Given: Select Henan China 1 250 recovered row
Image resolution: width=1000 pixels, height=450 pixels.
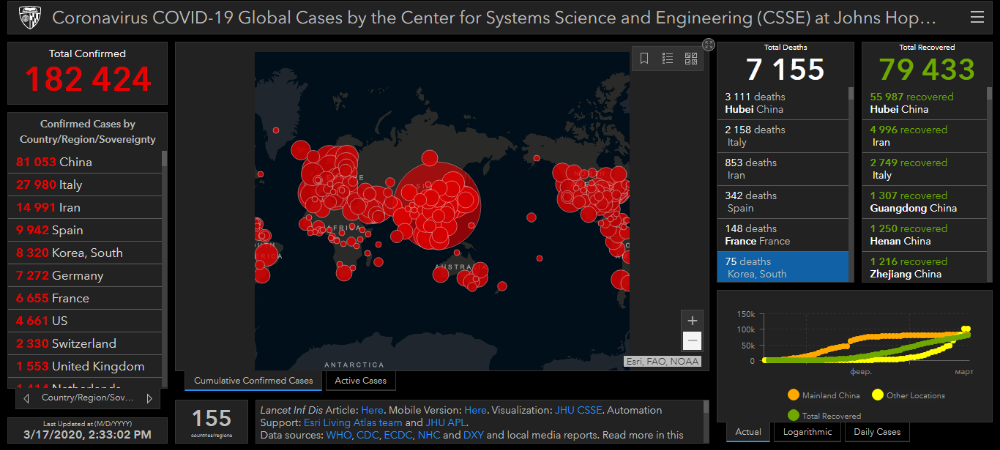Looking at the screenshot, I should (925, 235).
